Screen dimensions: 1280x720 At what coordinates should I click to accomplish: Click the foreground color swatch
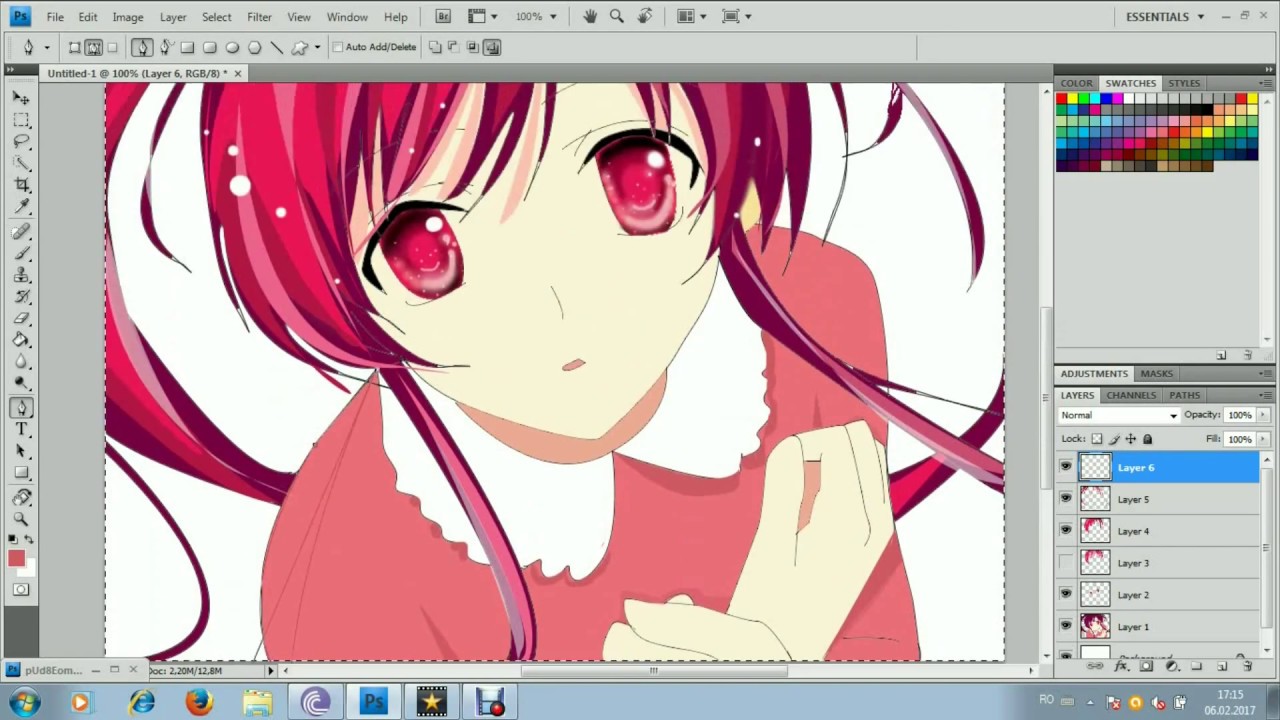point(16,559)
